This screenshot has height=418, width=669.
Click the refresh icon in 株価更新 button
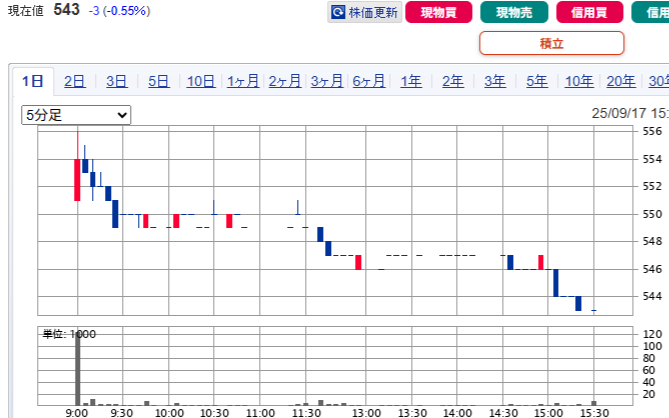point(338,12)
